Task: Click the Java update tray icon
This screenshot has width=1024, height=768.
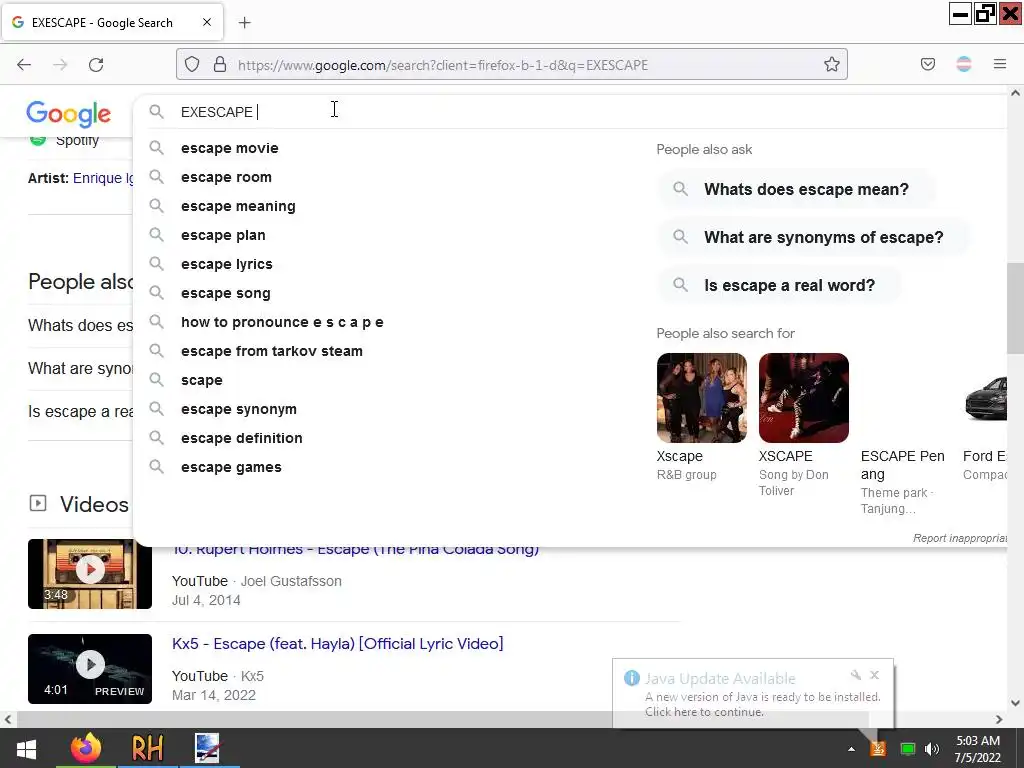Action: tap(878, 748)
